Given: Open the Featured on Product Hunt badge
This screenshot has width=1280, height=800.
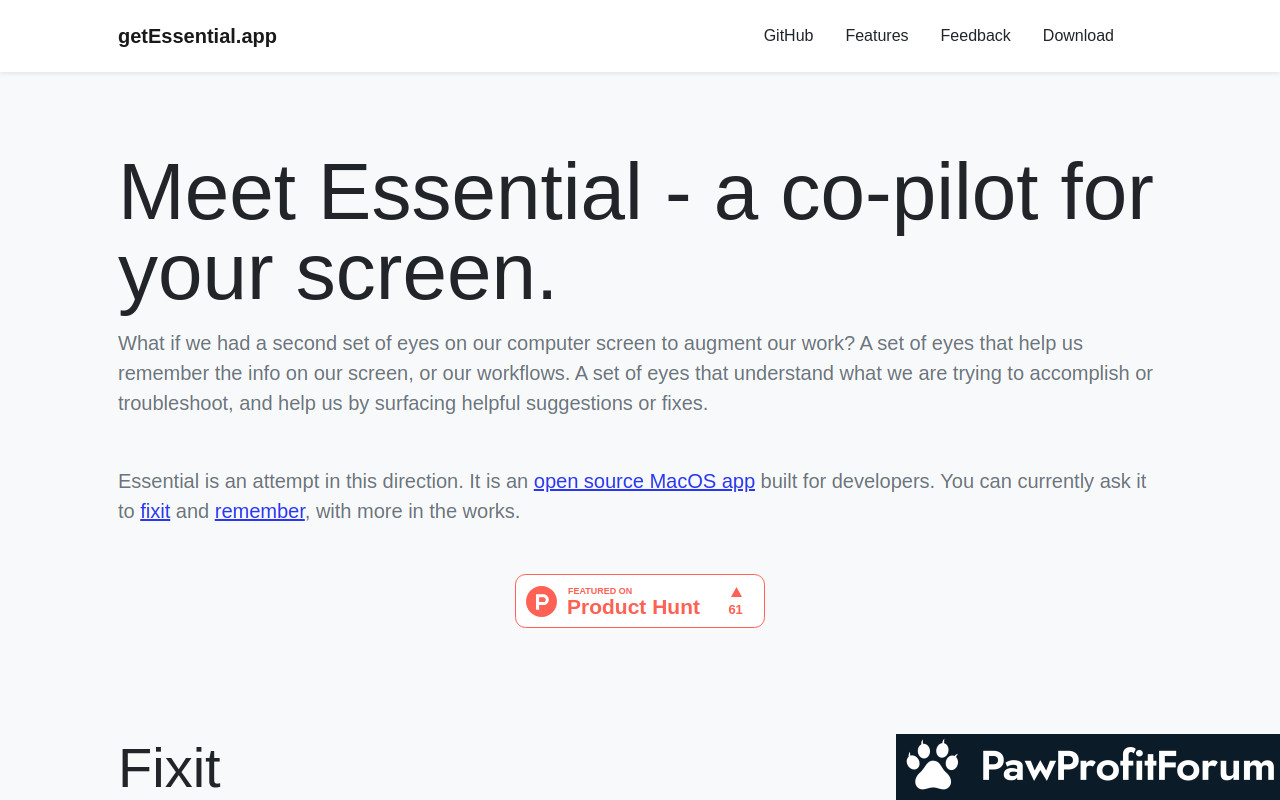Looking at the screenshot, I should click(x=640, y=601).
